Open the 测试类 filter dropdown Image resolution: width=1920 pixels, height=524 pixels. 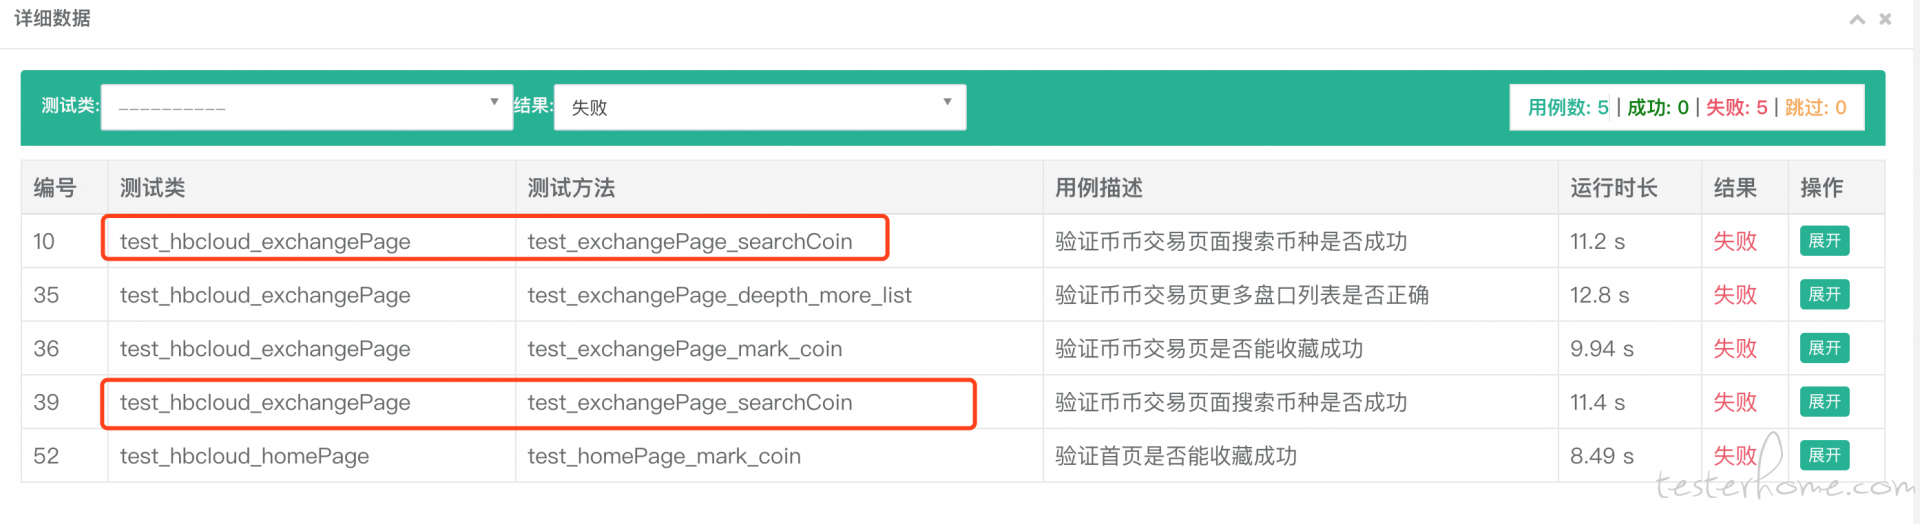click(x=307, y=107)
